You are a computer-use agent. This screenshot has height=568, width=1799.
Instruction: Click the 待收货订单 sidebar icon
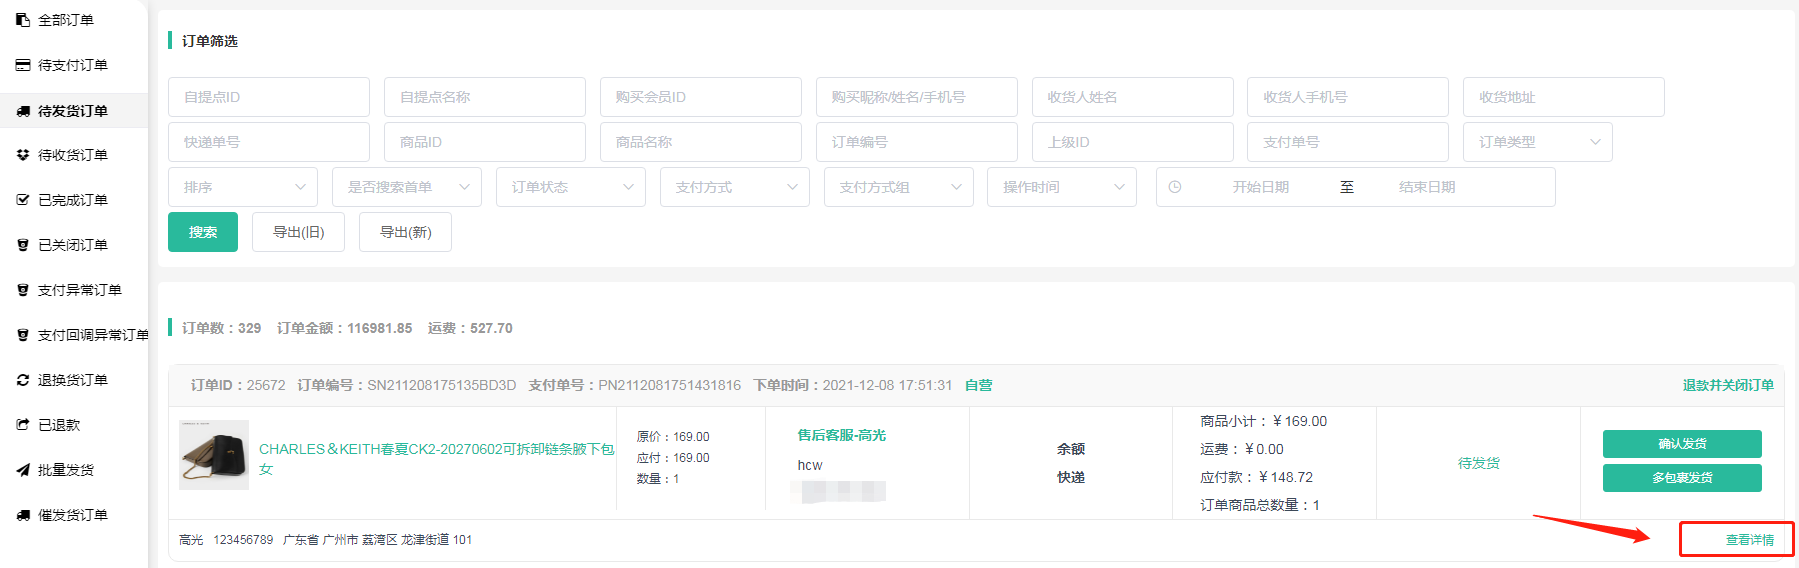click(23, 155)
